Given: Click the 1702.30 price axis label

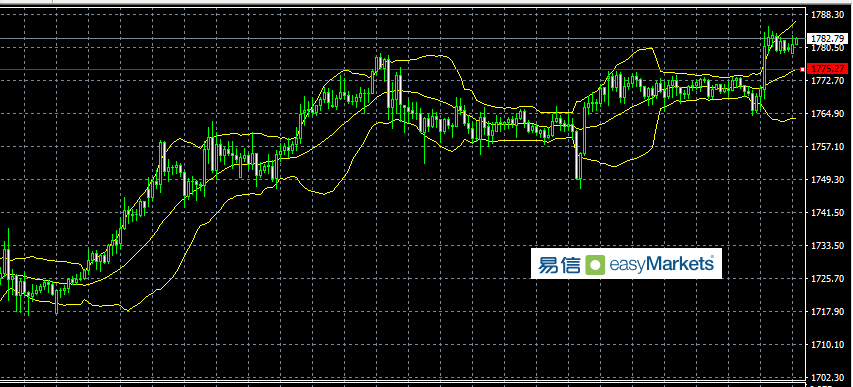Looking at the screenshot, I should (x=827, y=377).
